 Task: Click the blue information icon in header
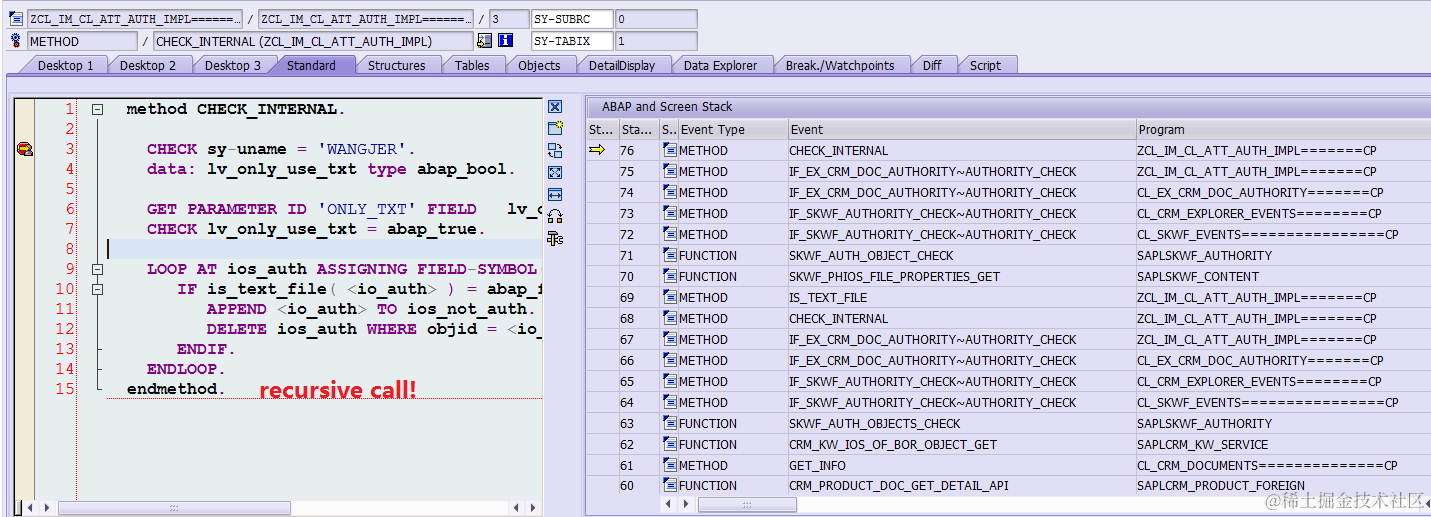[x=506, y=41]
